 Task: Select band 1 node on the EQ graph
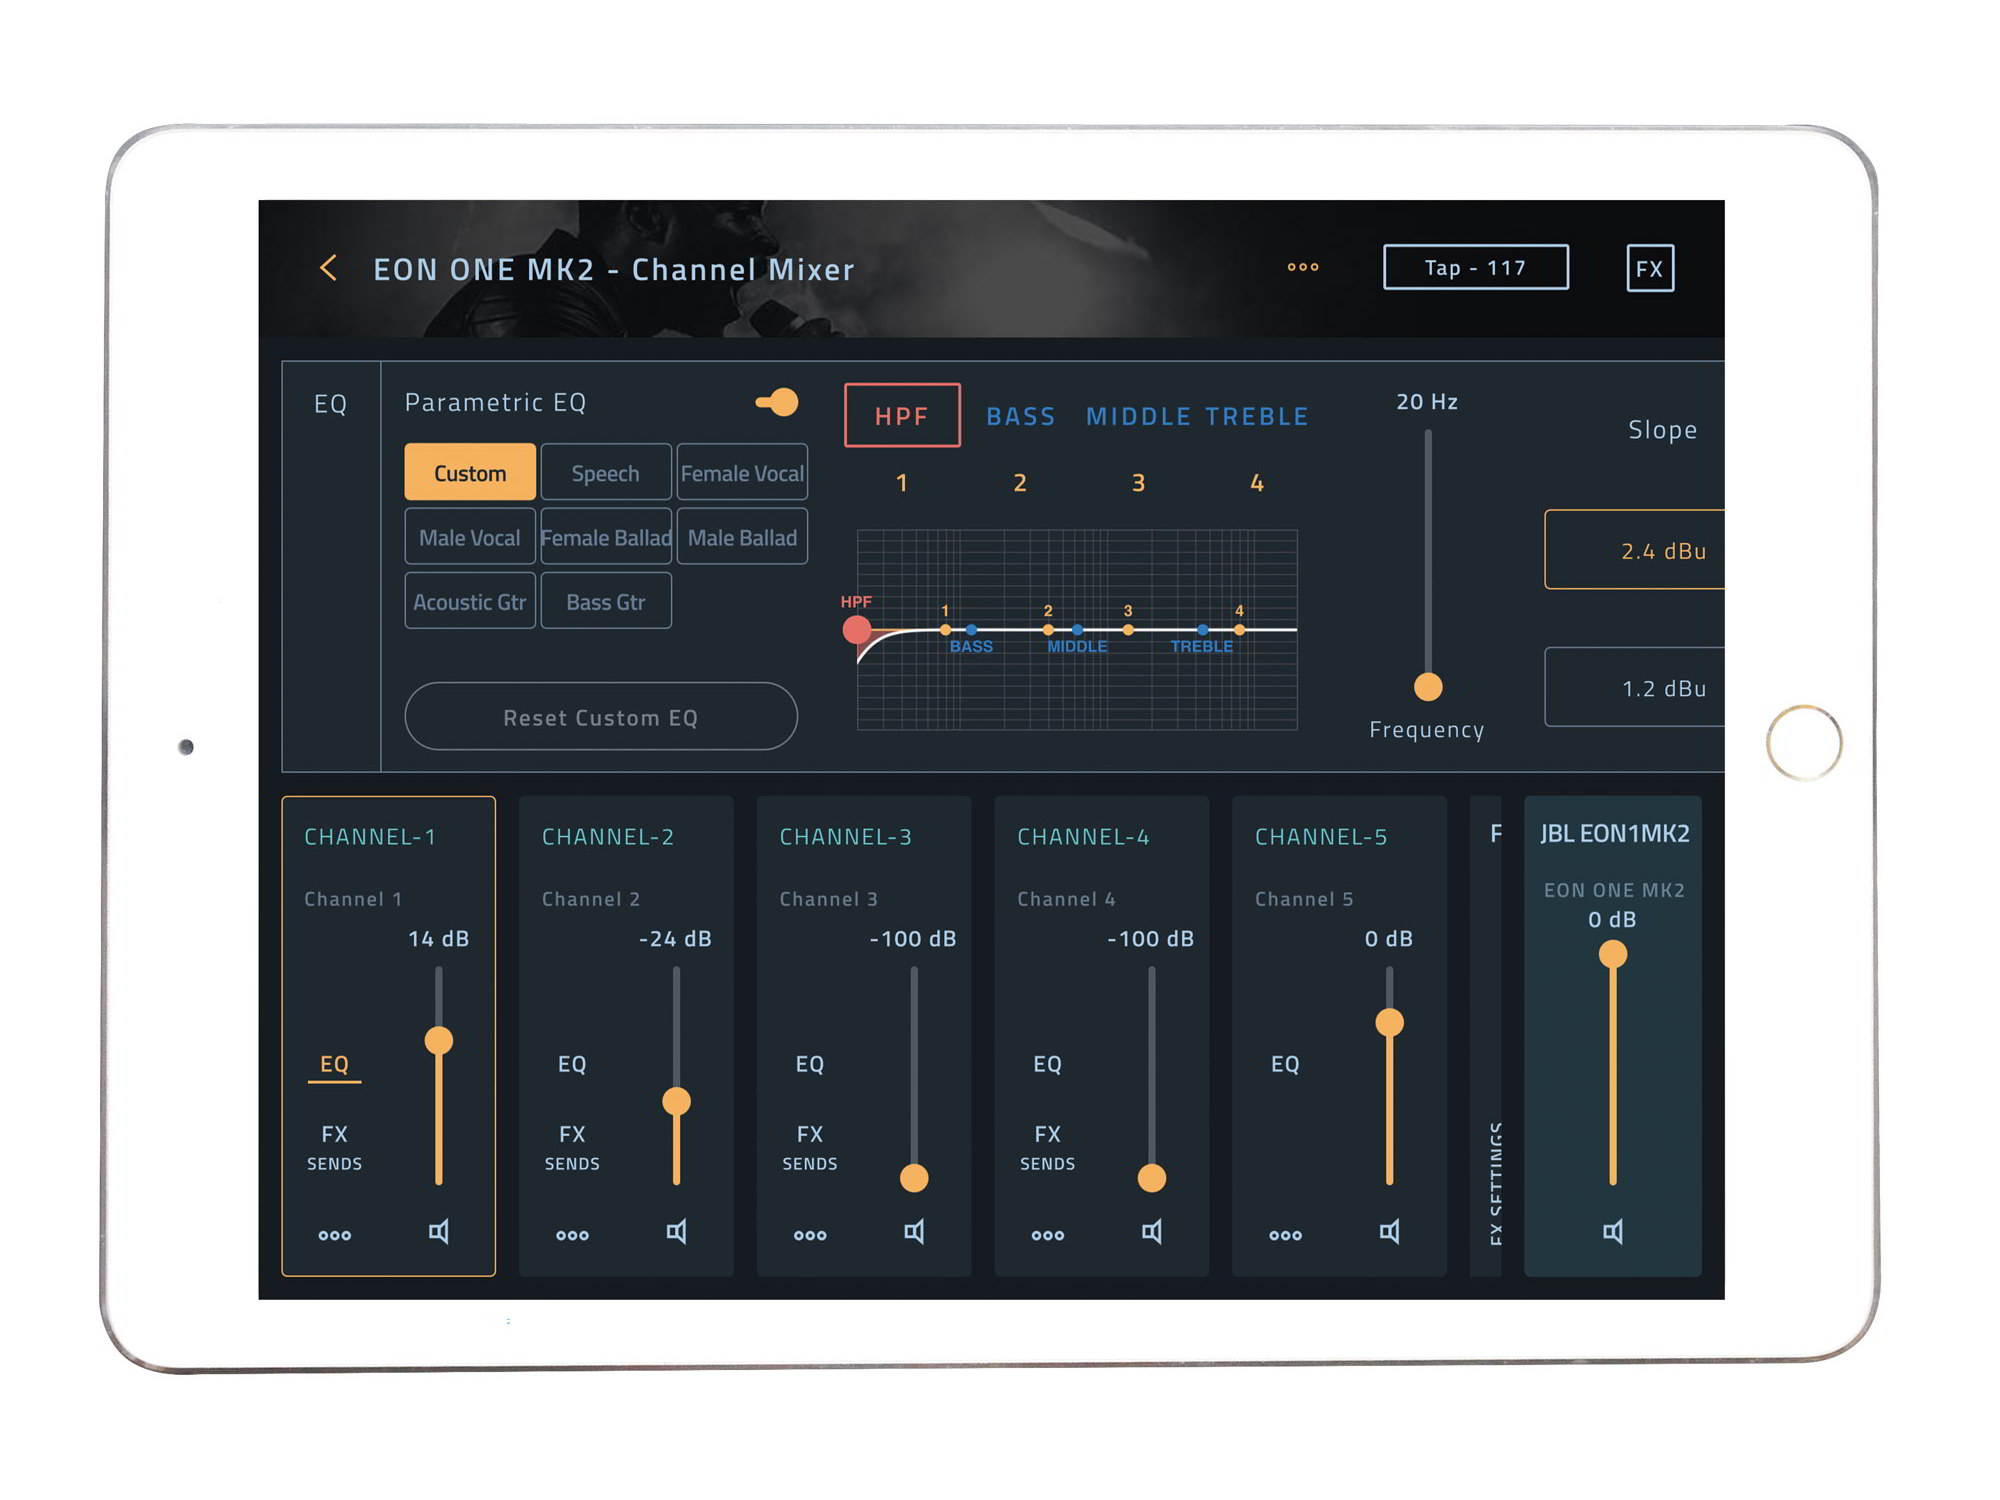[x=945, y=630]
